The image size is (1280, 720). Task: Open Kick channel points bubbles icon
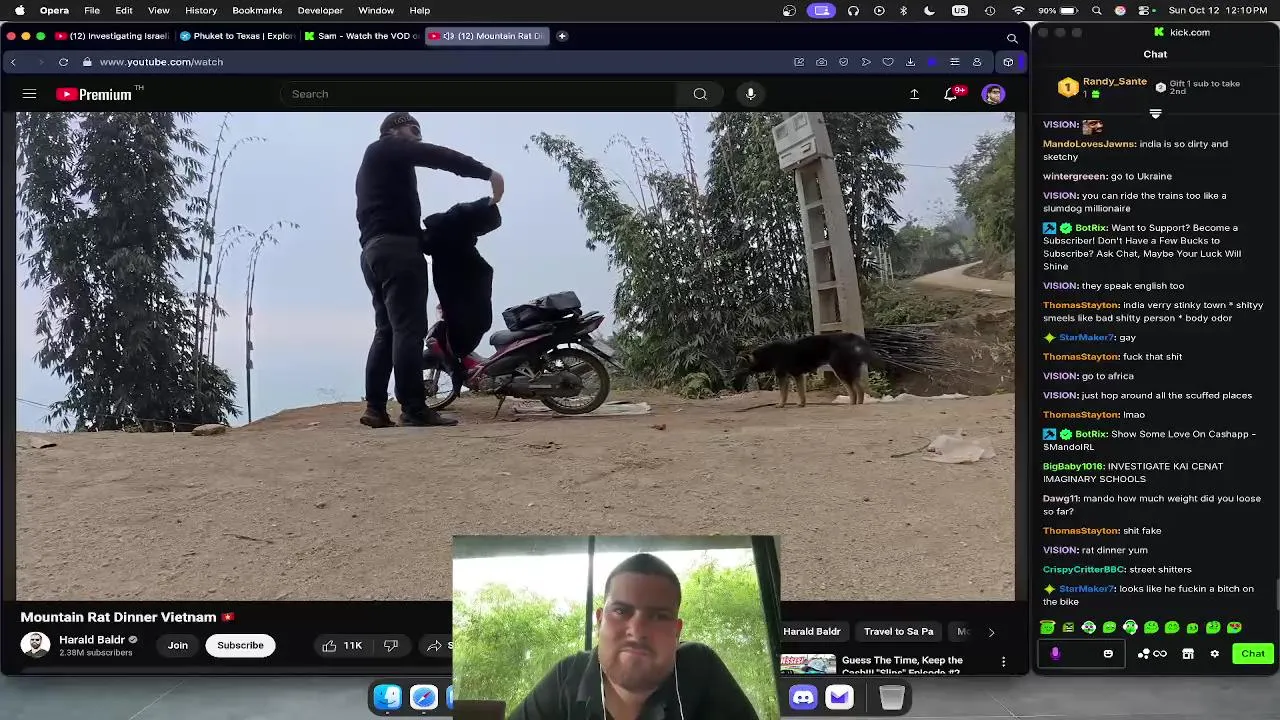pyautogui.click(x=1143, y=654)
